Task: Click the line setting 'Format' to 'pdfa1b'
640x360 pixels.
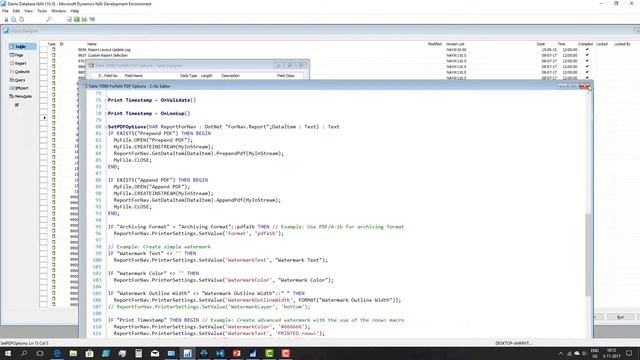Action: (198, 233)
